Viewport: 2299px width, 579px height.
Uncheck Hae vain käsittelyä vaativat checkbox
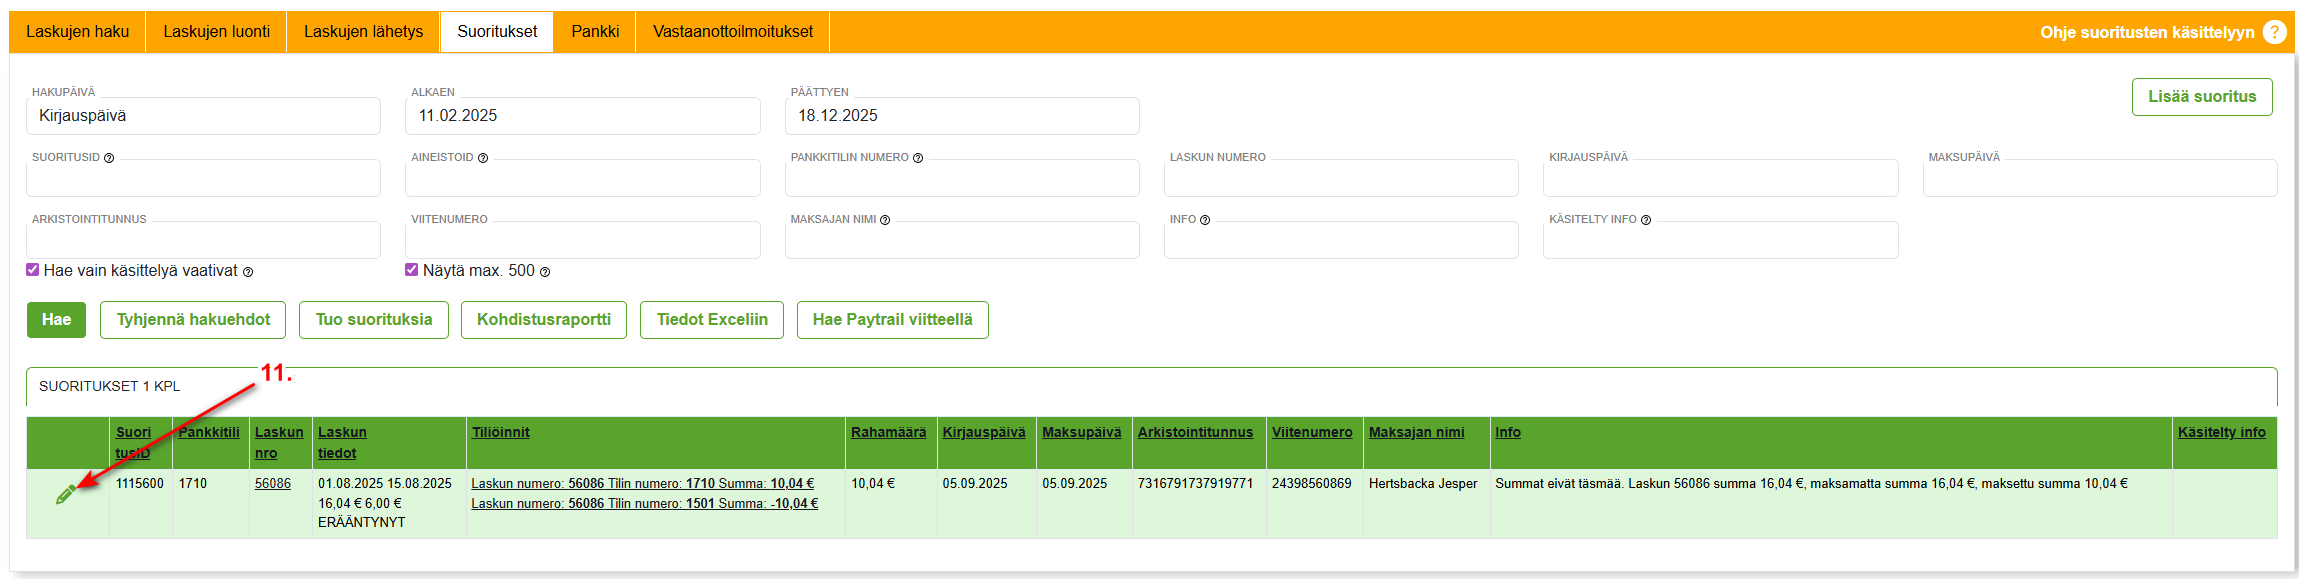(33, 270)
